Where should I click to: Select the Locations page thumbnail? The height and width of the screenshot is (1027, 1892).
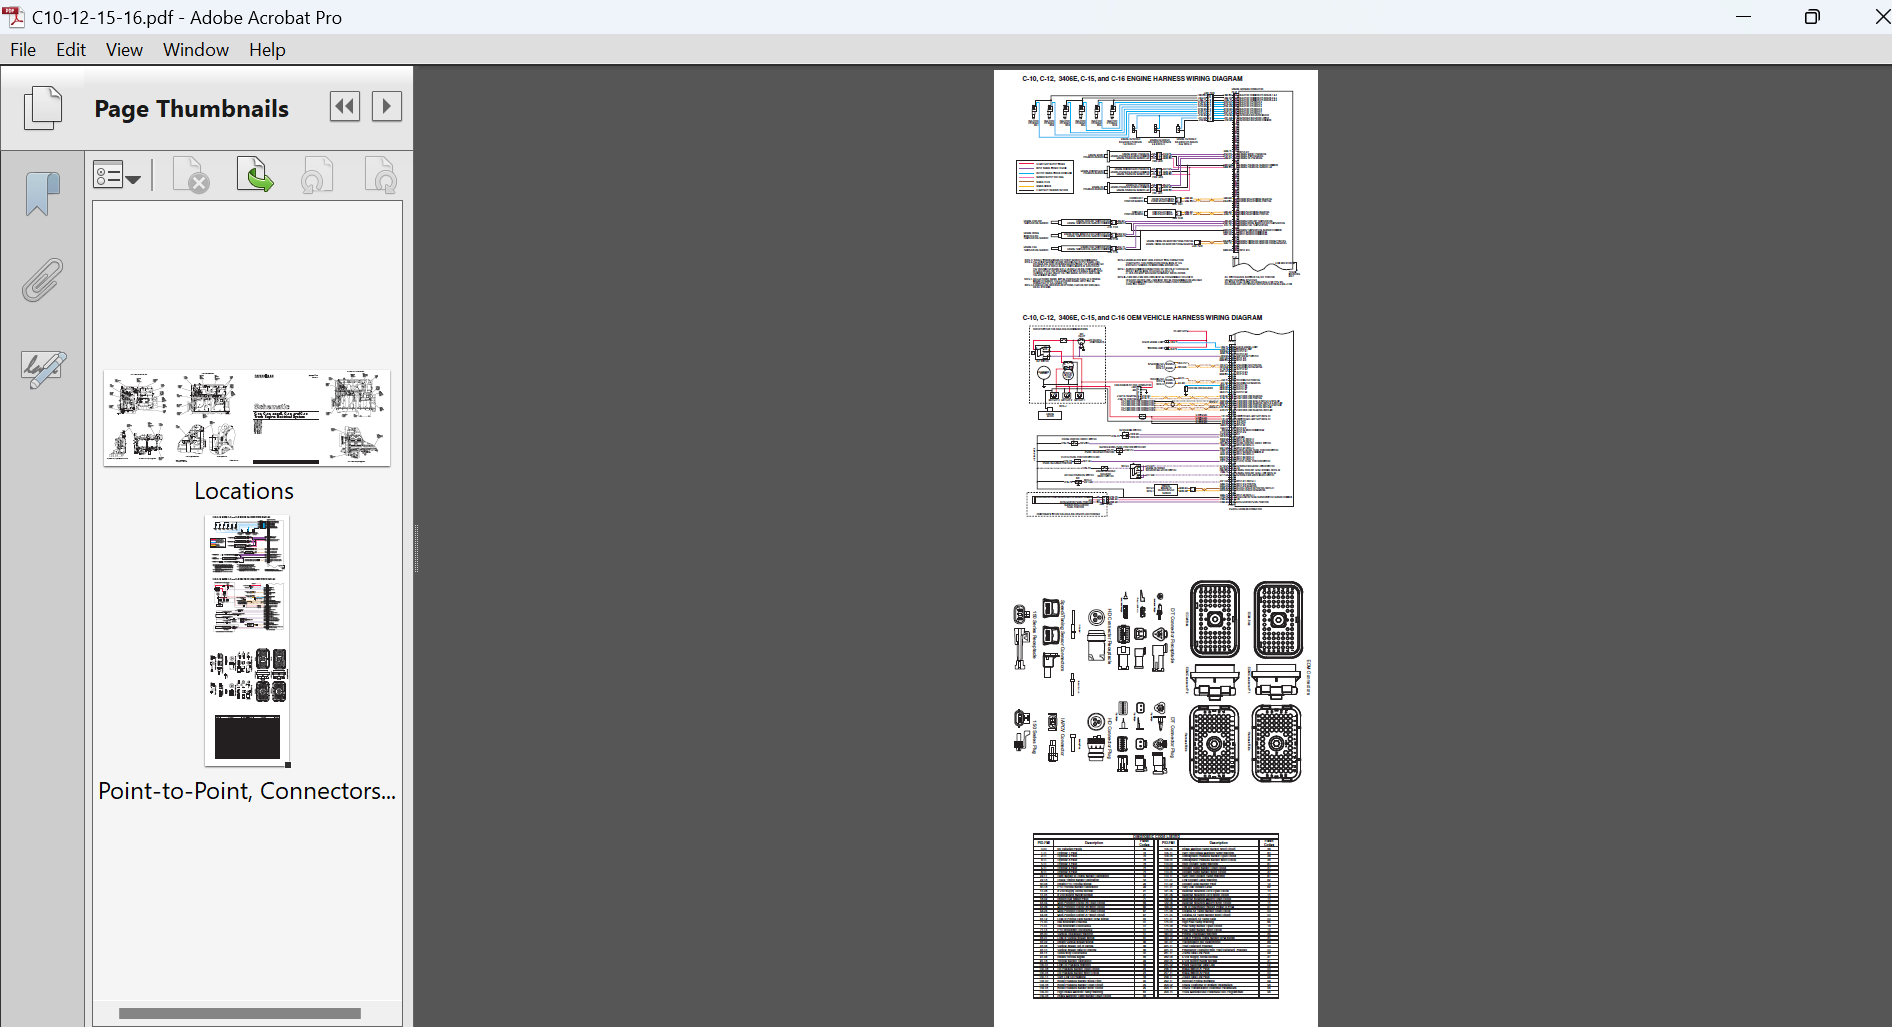click(x=247, y=418)
